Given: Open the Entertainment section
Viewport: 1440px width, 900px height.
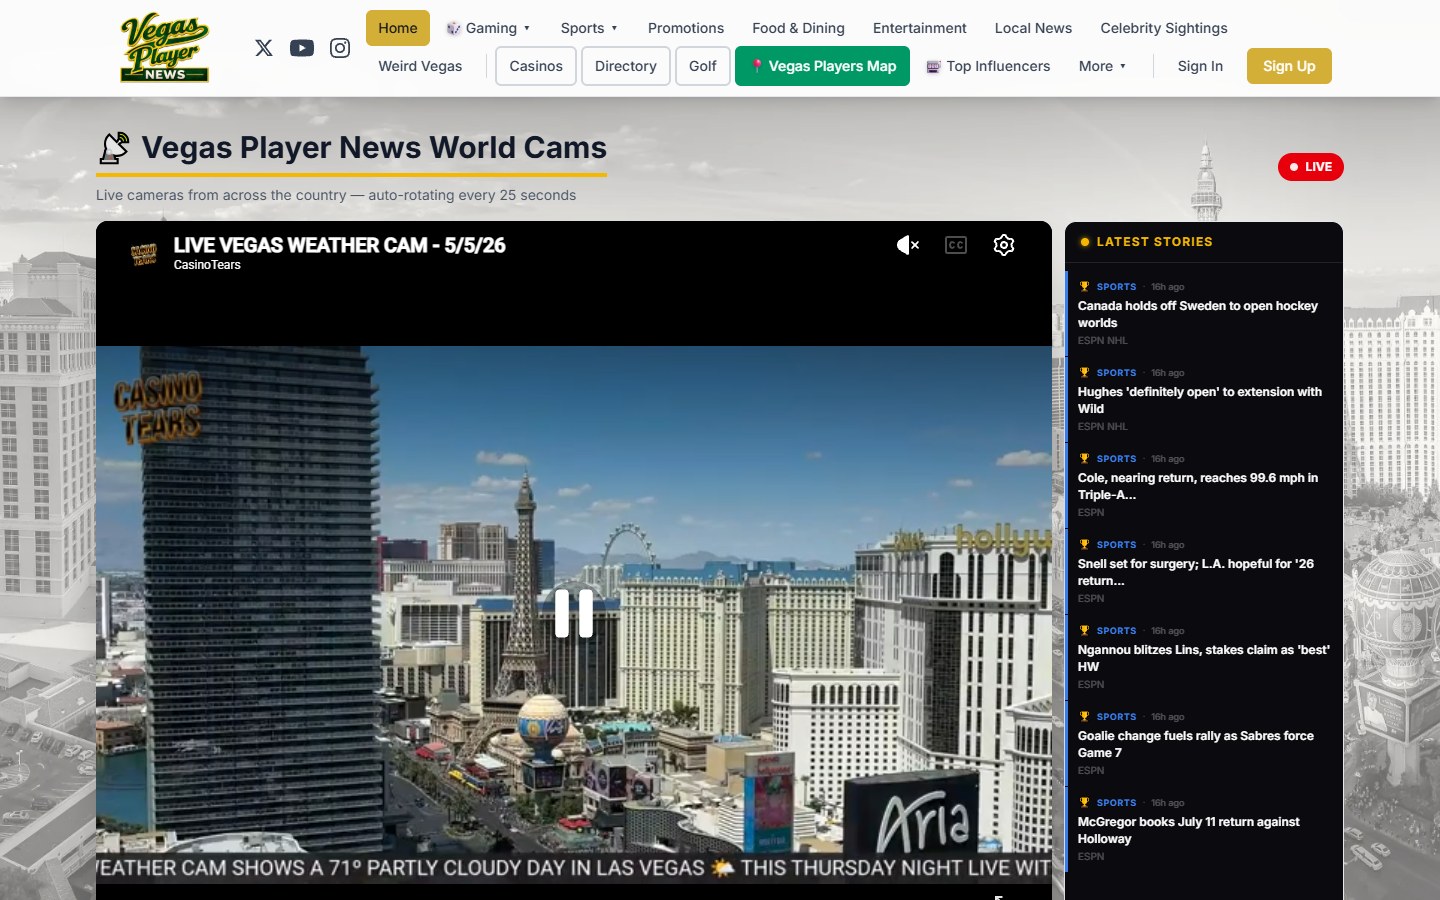Looking at the screenshot, I should (920, 28).
